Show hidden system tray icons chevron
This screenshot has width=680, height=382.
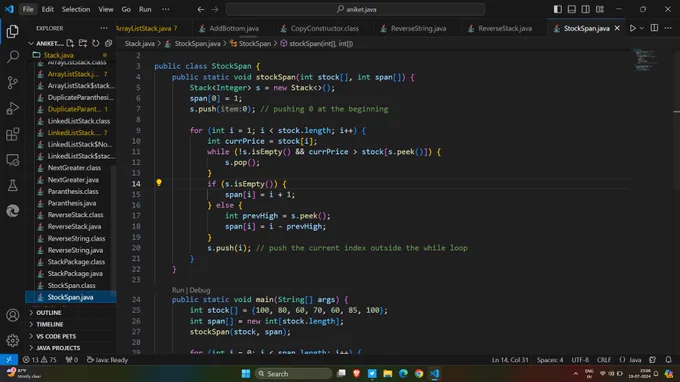pyautogui.click(x=575, y=373)
